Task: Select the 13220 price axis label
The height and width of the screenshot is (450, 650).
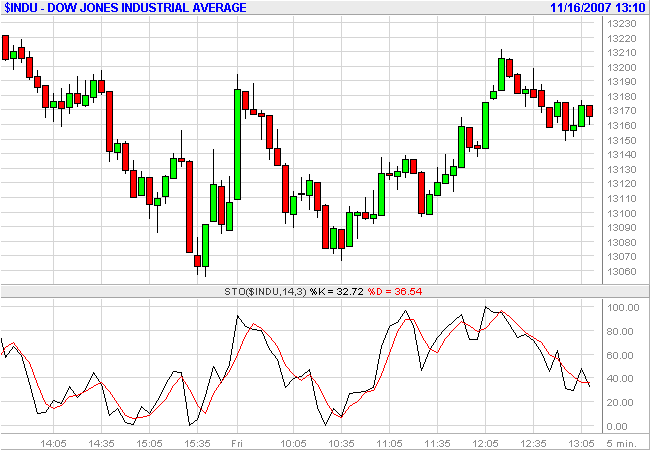Action: (x=621, y=39)
